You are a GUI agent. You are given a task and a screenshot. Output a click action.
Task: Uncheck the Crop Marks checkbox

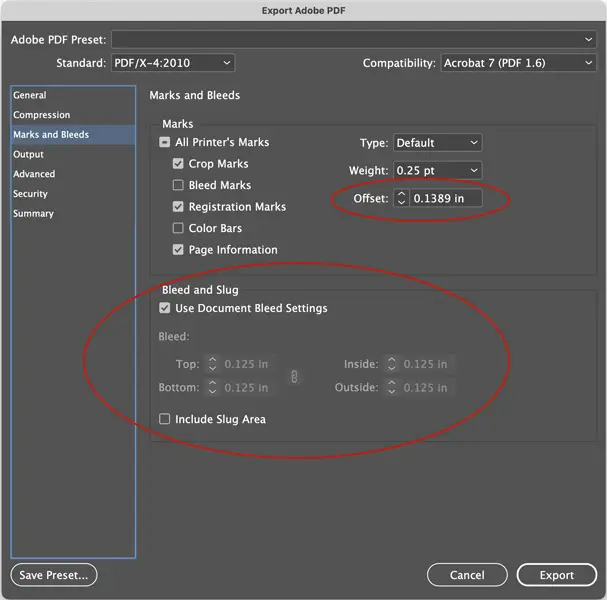179,164
